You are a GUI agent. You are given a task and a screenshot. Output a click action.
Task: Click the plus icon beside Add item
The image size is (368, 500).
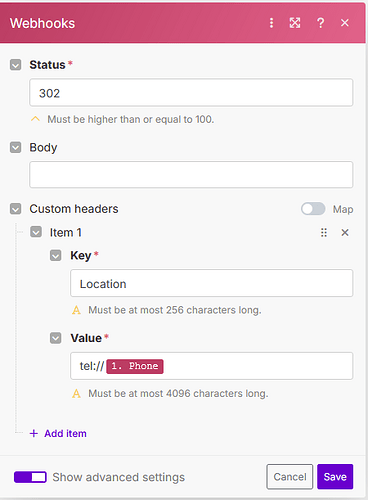(x=34, y=433)
